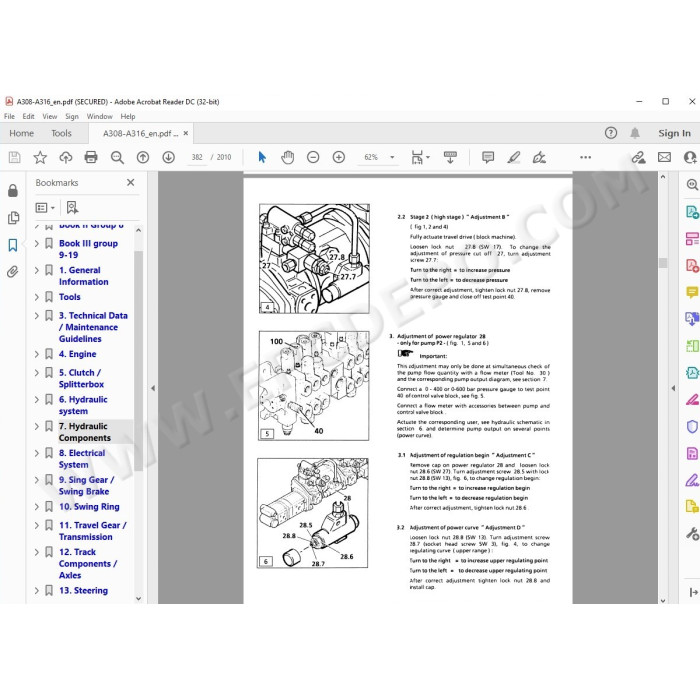Open the Help menu
The height and width of the screenshot is (700, 700).
coord(128,117)
